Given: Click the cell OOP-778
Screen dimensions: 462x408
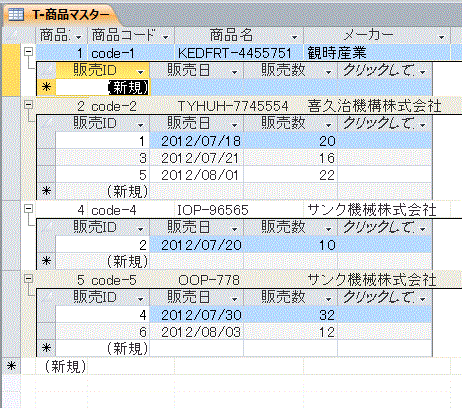Looking at the screenshot, I should 239,280.
